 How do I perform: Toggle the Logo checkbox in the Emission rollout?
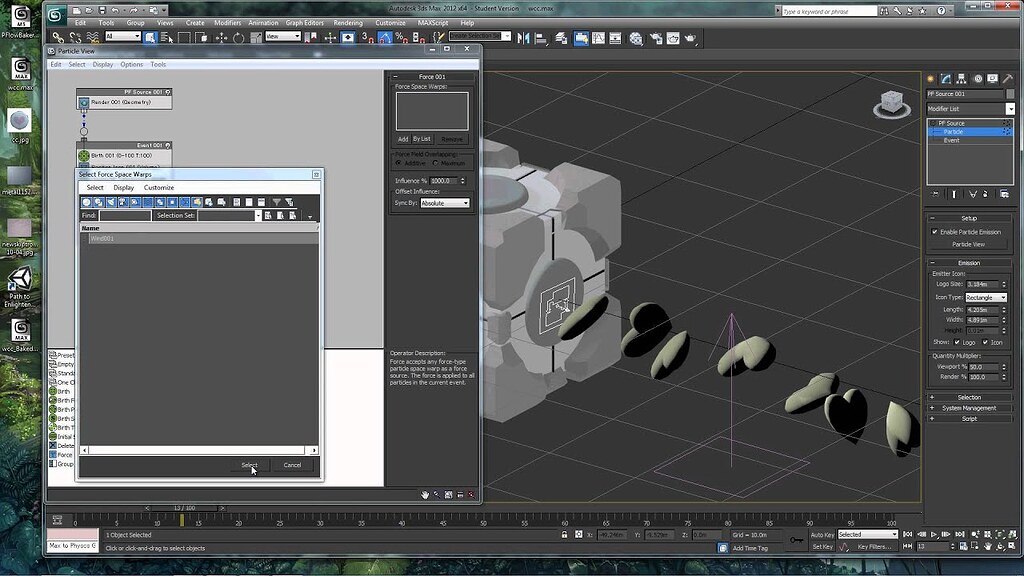click(956, 343)
